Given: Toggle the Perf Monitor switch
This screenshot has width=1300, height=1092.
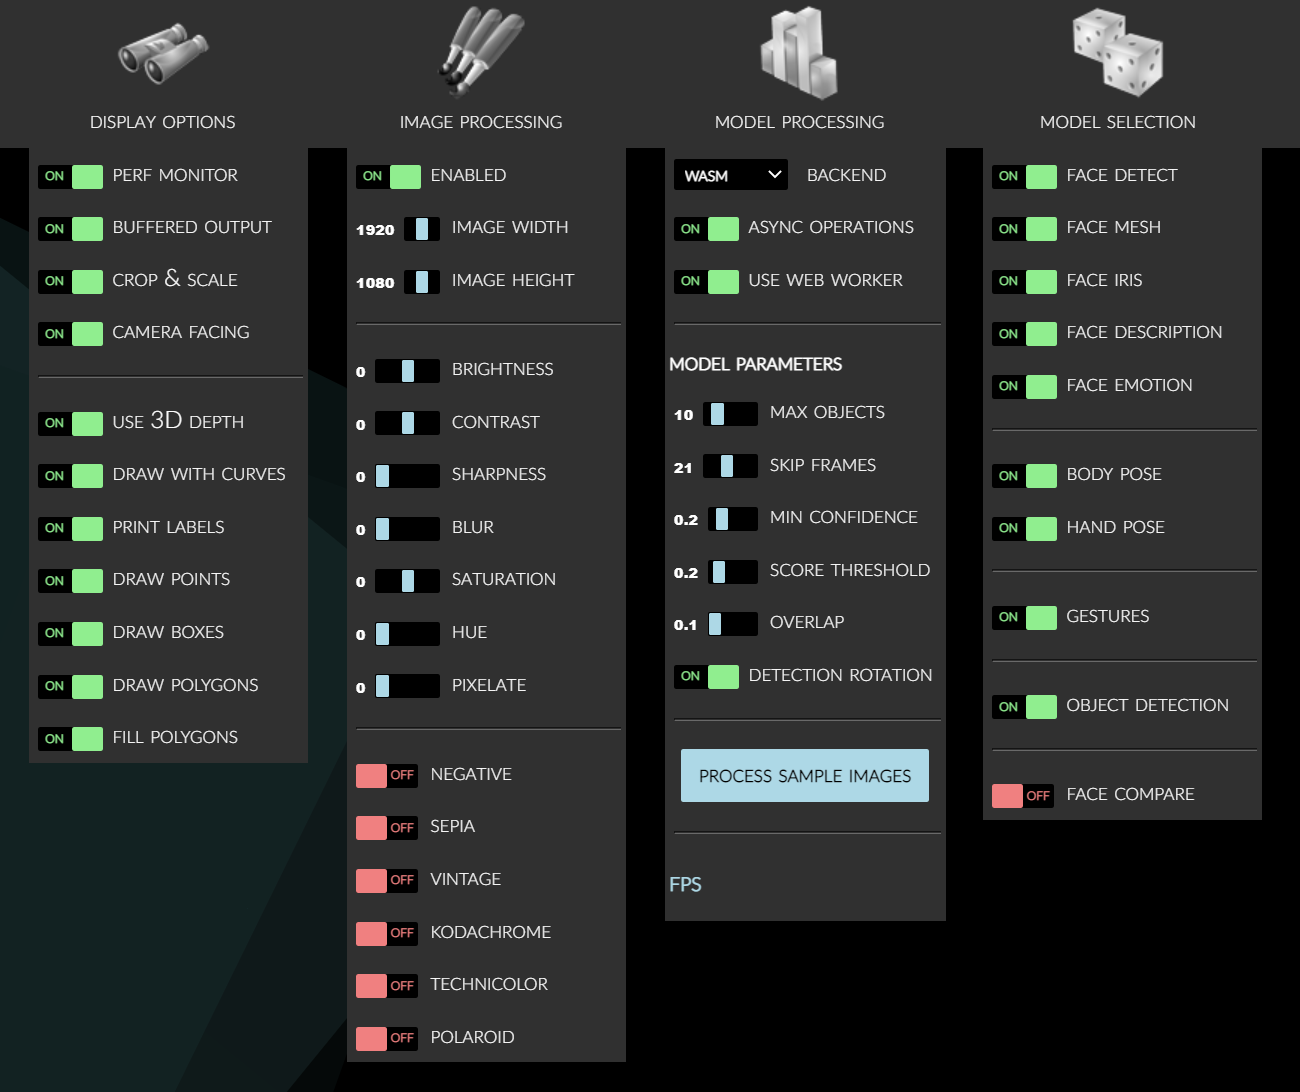Looking at the screenshot, I should [x=71, y=177].
